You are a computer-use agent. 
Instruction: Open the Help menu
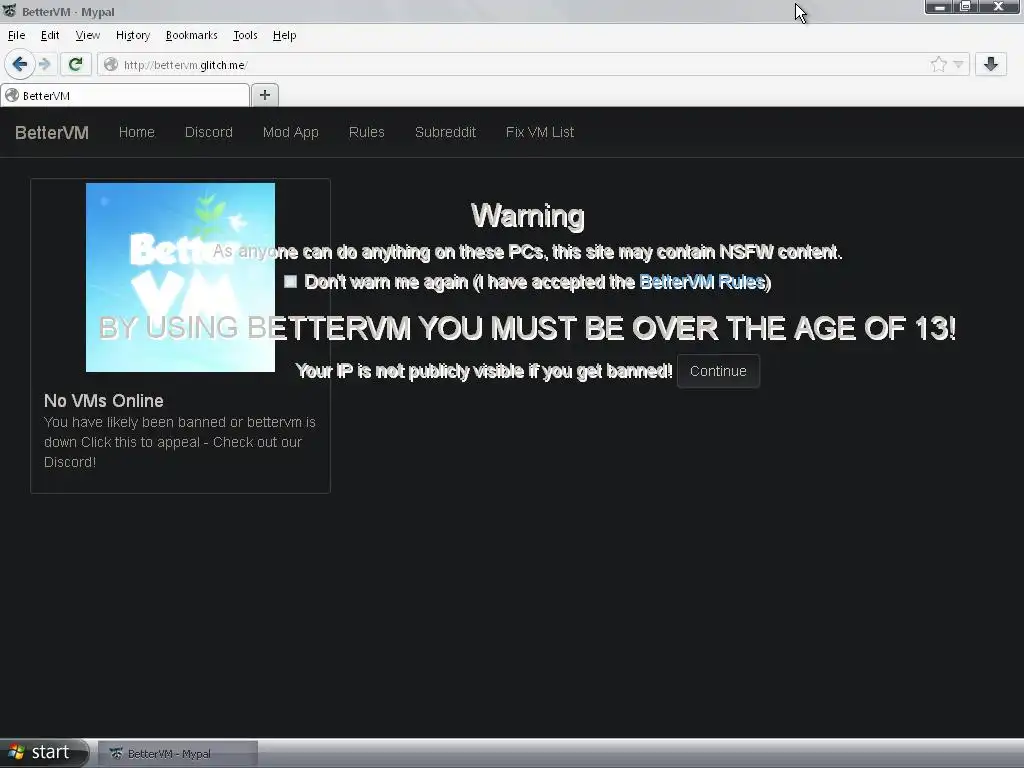pos(284,35)
